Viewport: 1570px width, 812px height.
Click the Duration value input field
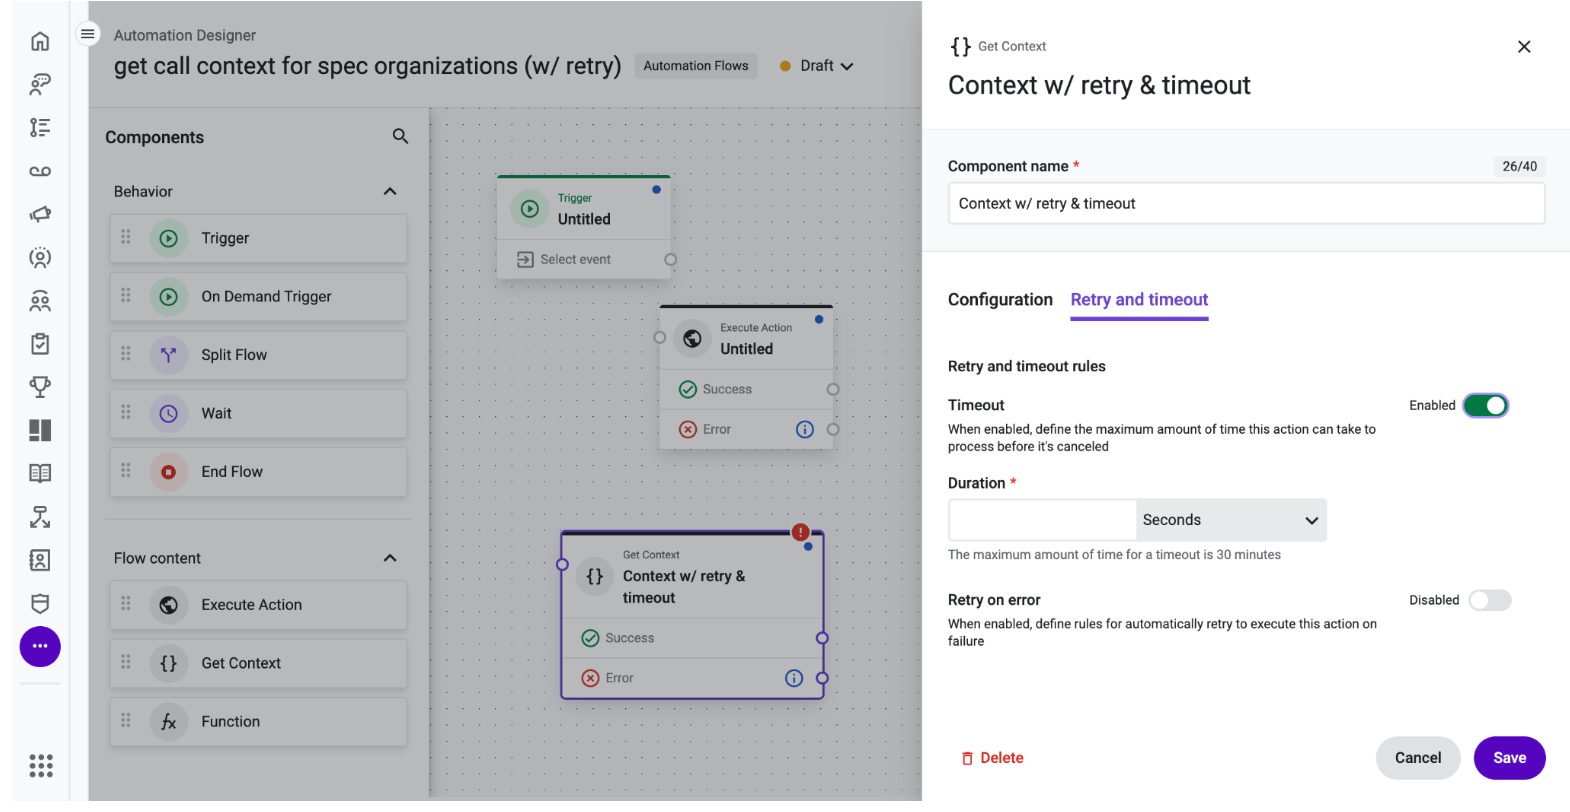1042,520
